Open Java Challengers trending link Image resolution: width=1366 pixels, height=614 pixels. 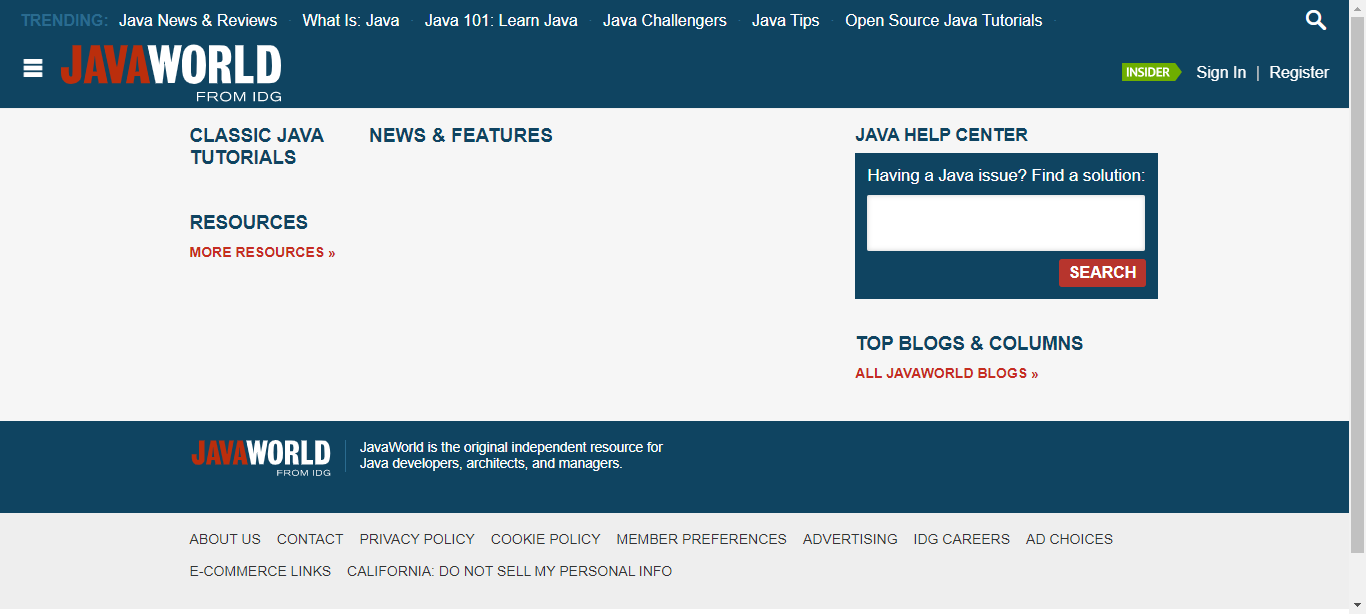click(x=665, y=20)
